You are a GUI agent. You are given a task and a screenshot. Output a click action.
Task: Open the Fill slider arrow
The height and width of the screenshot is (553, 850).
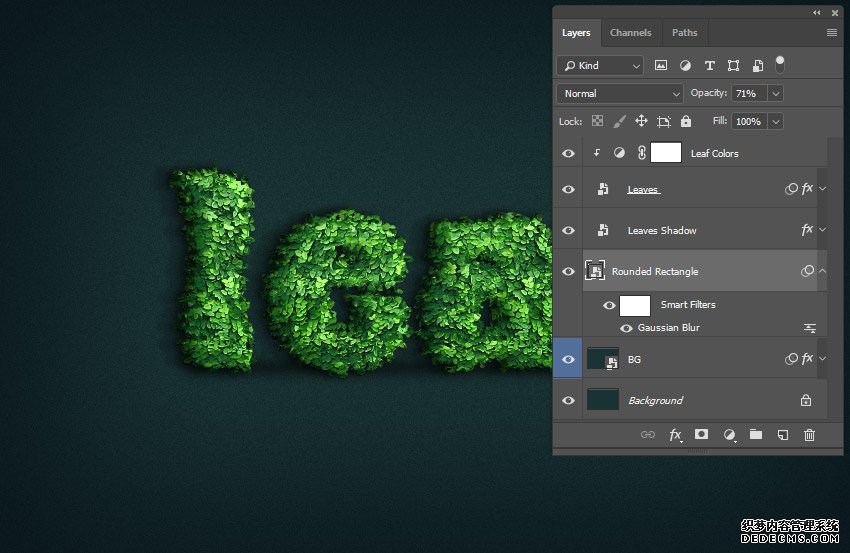[x=776, y=121]
